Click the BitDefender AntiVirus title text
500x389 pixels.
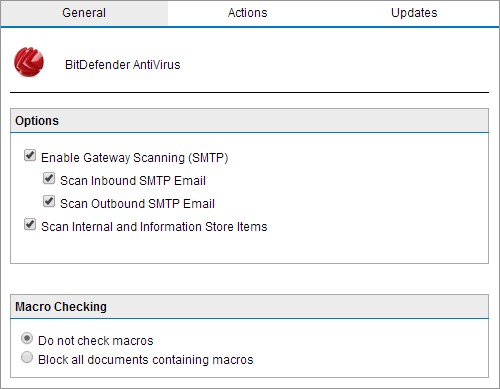[123, 65]
